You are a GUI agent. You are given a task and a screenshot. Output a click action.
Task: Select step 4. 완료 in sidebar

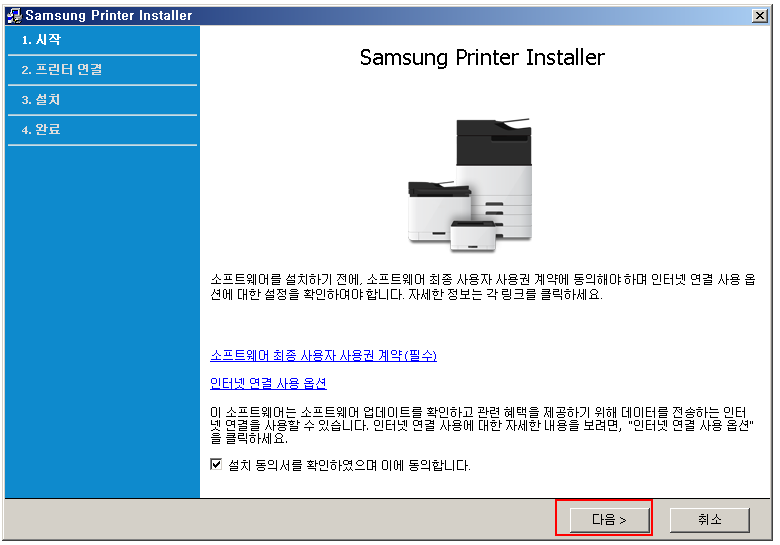tap(102, 130)
